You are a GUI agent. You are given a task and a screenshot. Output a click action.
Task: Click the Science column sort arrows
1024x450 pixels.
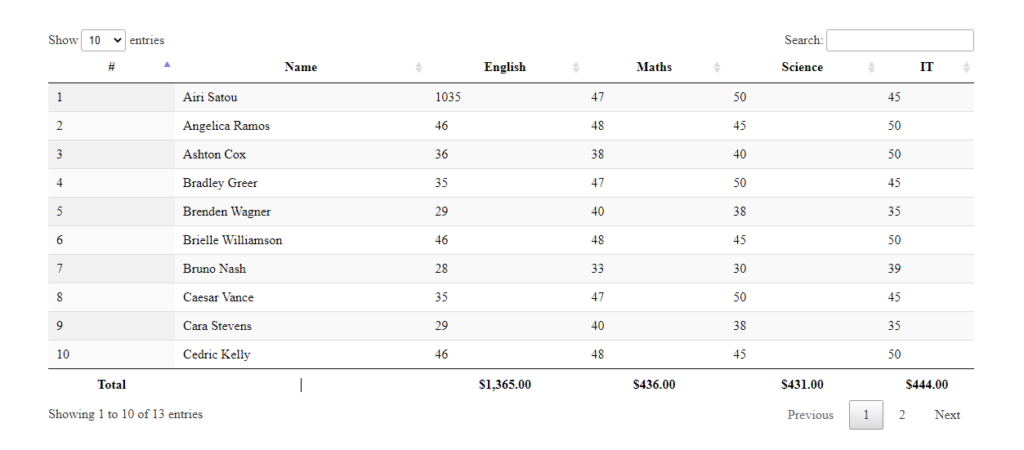[x=871, y=67]
